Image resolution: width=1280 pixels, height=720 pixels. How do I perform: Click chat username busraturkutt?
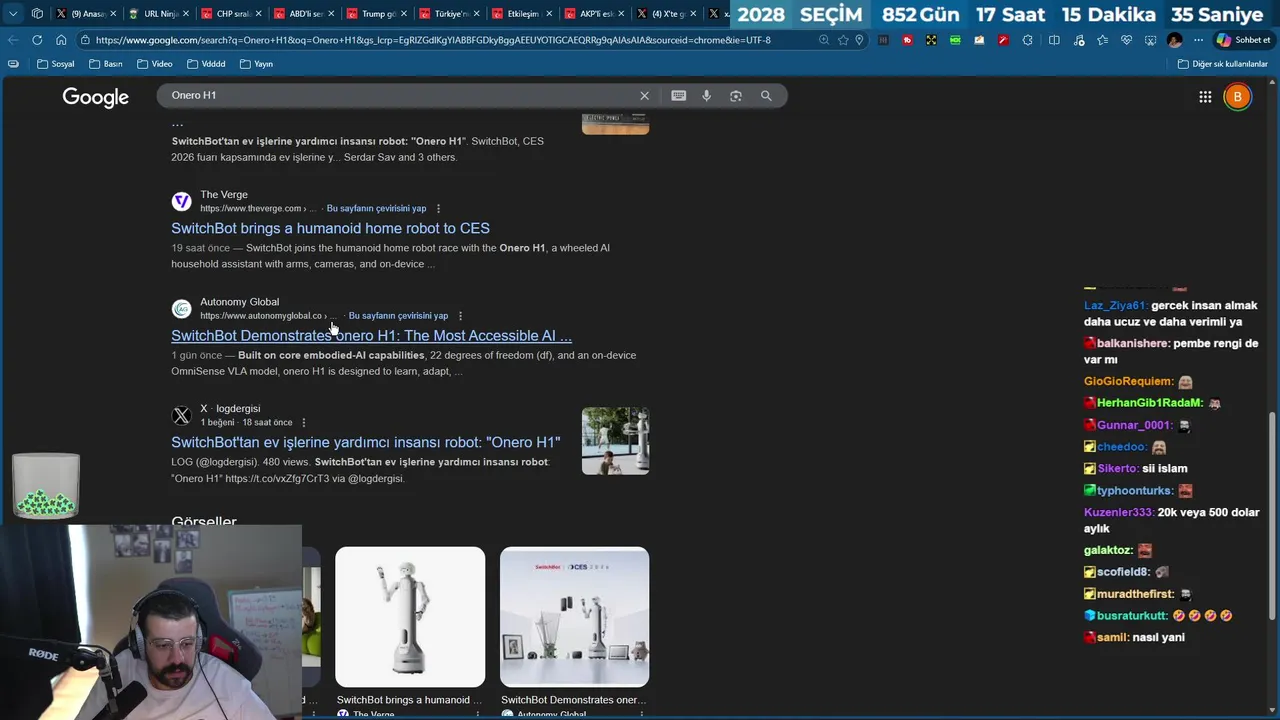1133,616
